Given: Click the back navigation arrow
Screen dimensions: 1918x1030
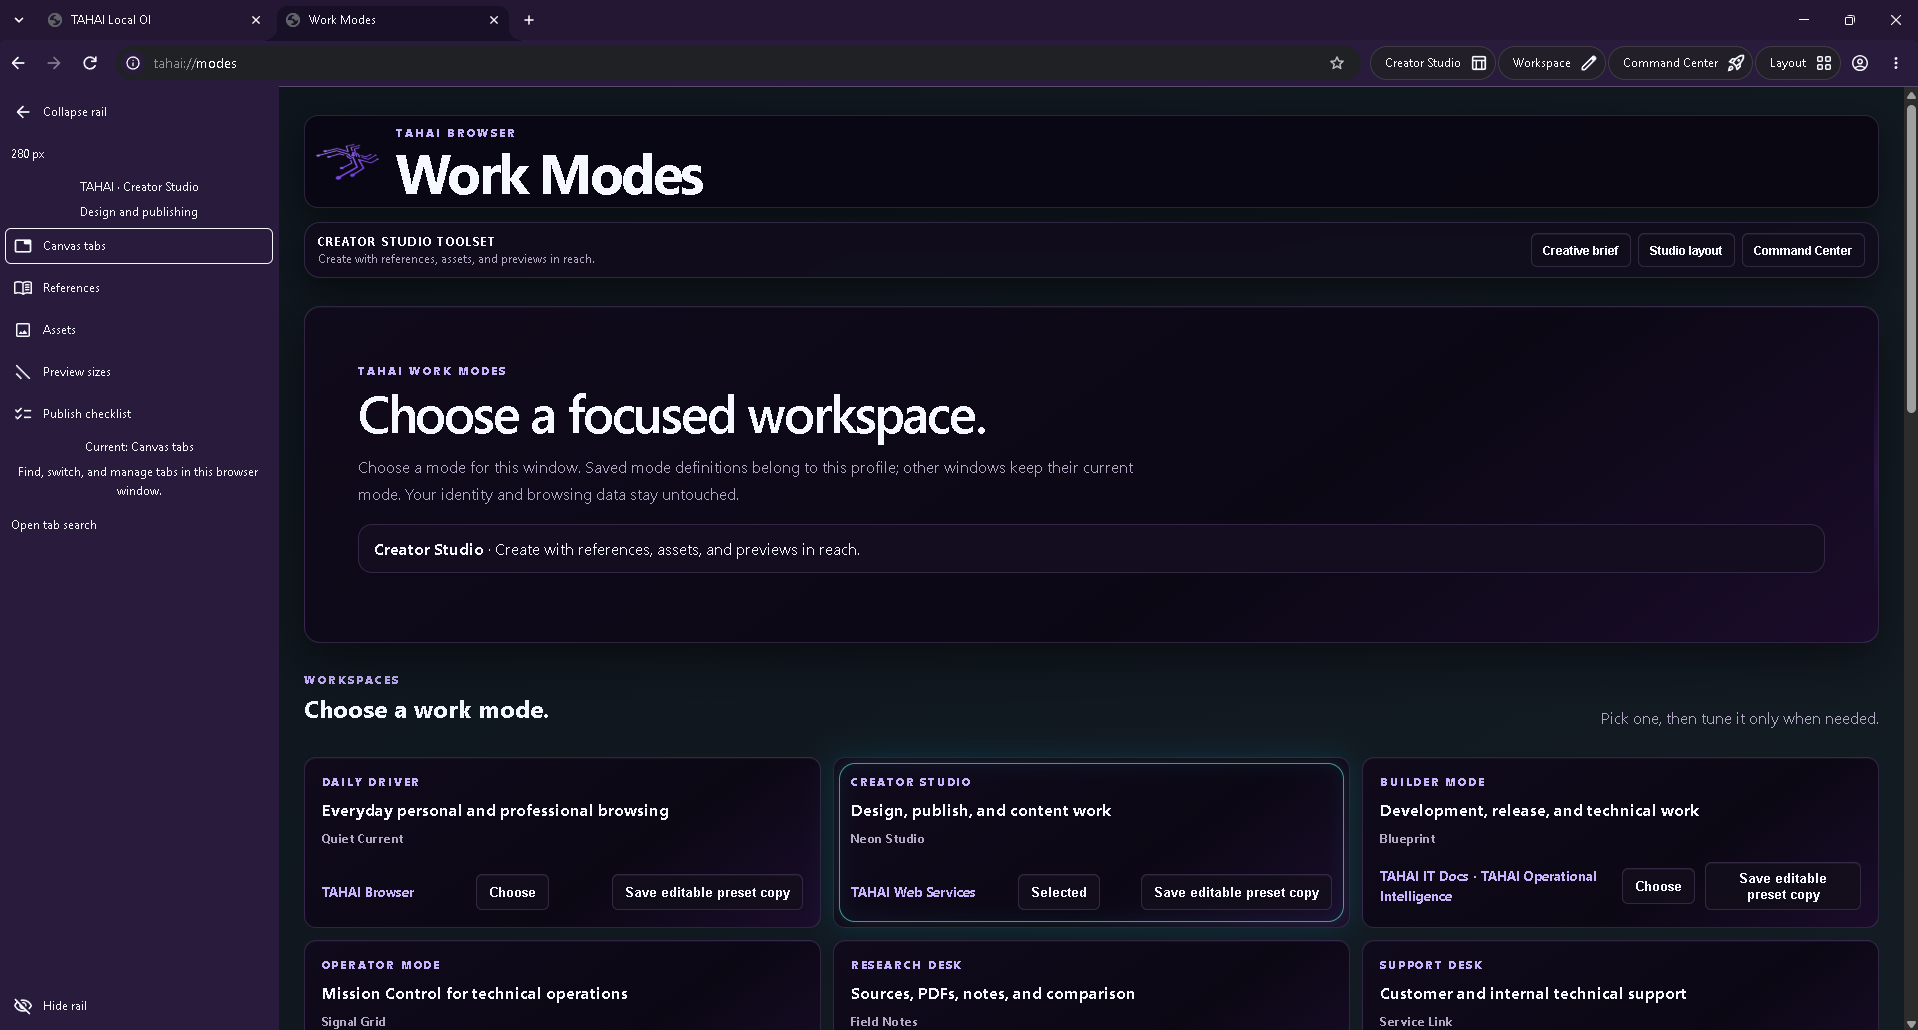Looking at the screenshot, I should click(x=18, y=63).
